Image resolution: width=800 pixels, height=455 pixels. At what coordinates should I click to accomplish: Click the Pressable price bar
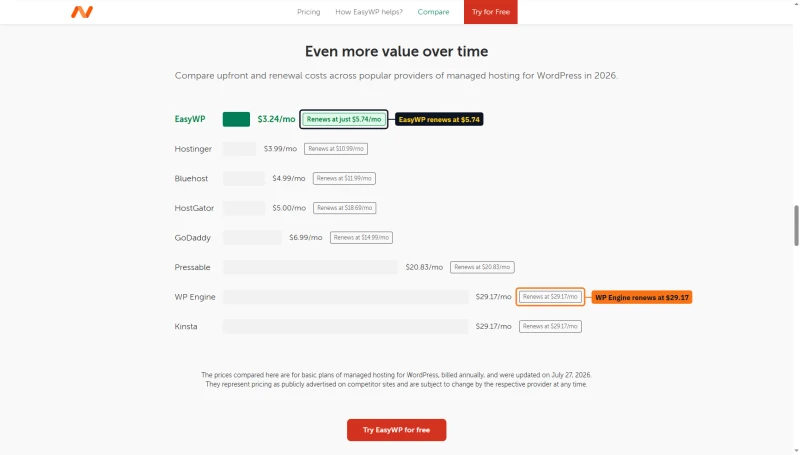310,267
